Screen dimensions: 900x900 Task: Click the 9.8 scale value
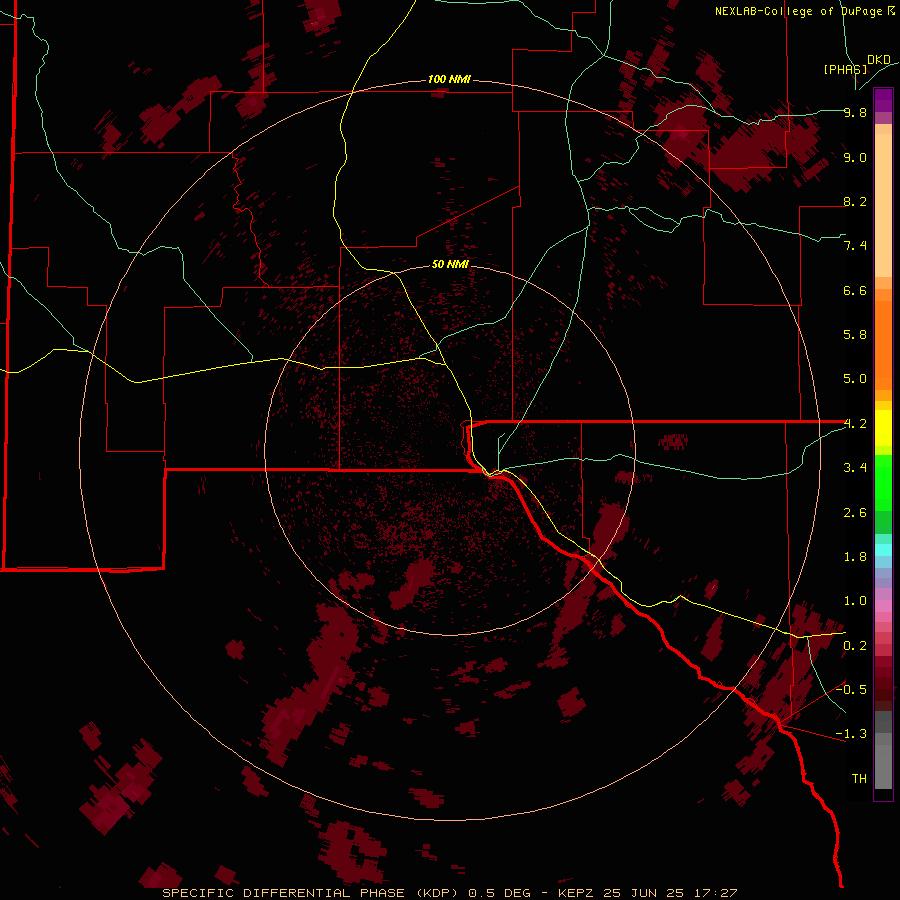point(855,112)
